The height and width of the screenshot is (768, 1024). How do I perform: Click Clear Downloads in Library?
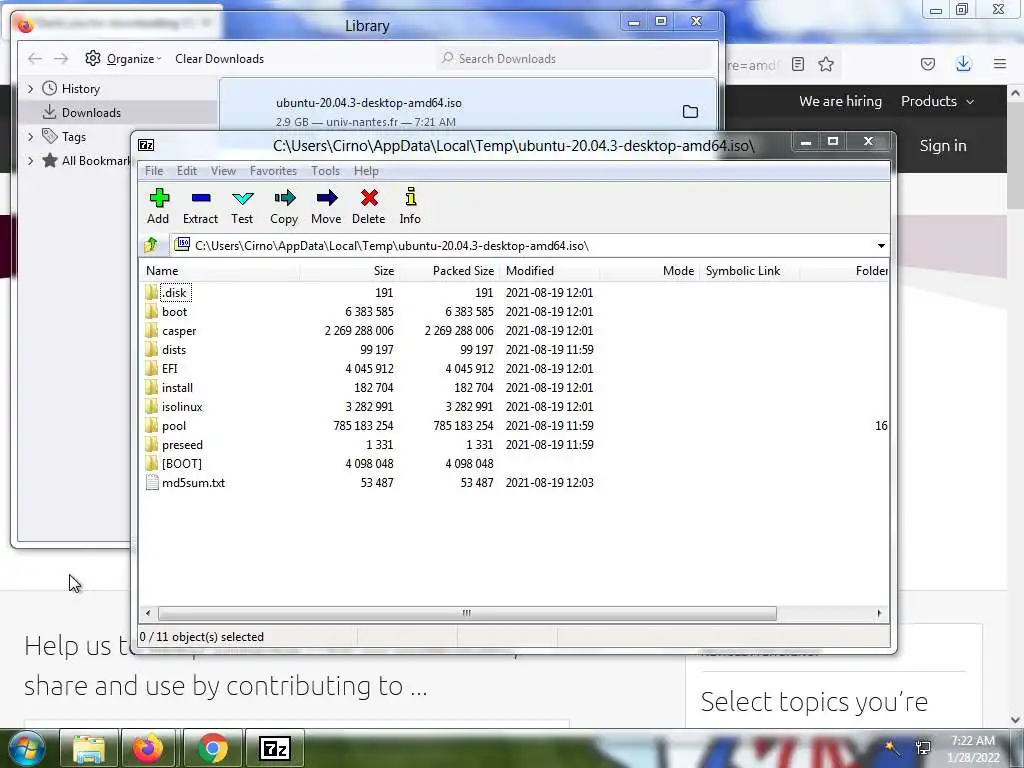219,59
